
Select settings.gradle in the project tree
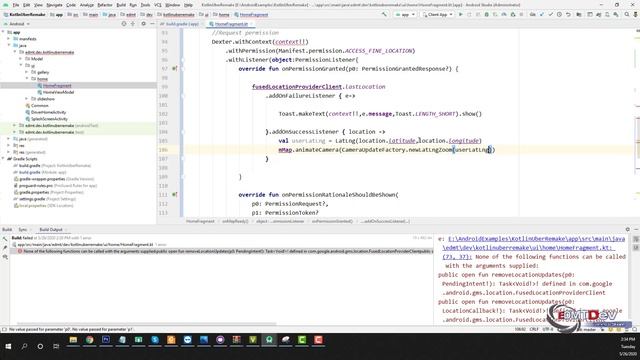pos(32,199)
